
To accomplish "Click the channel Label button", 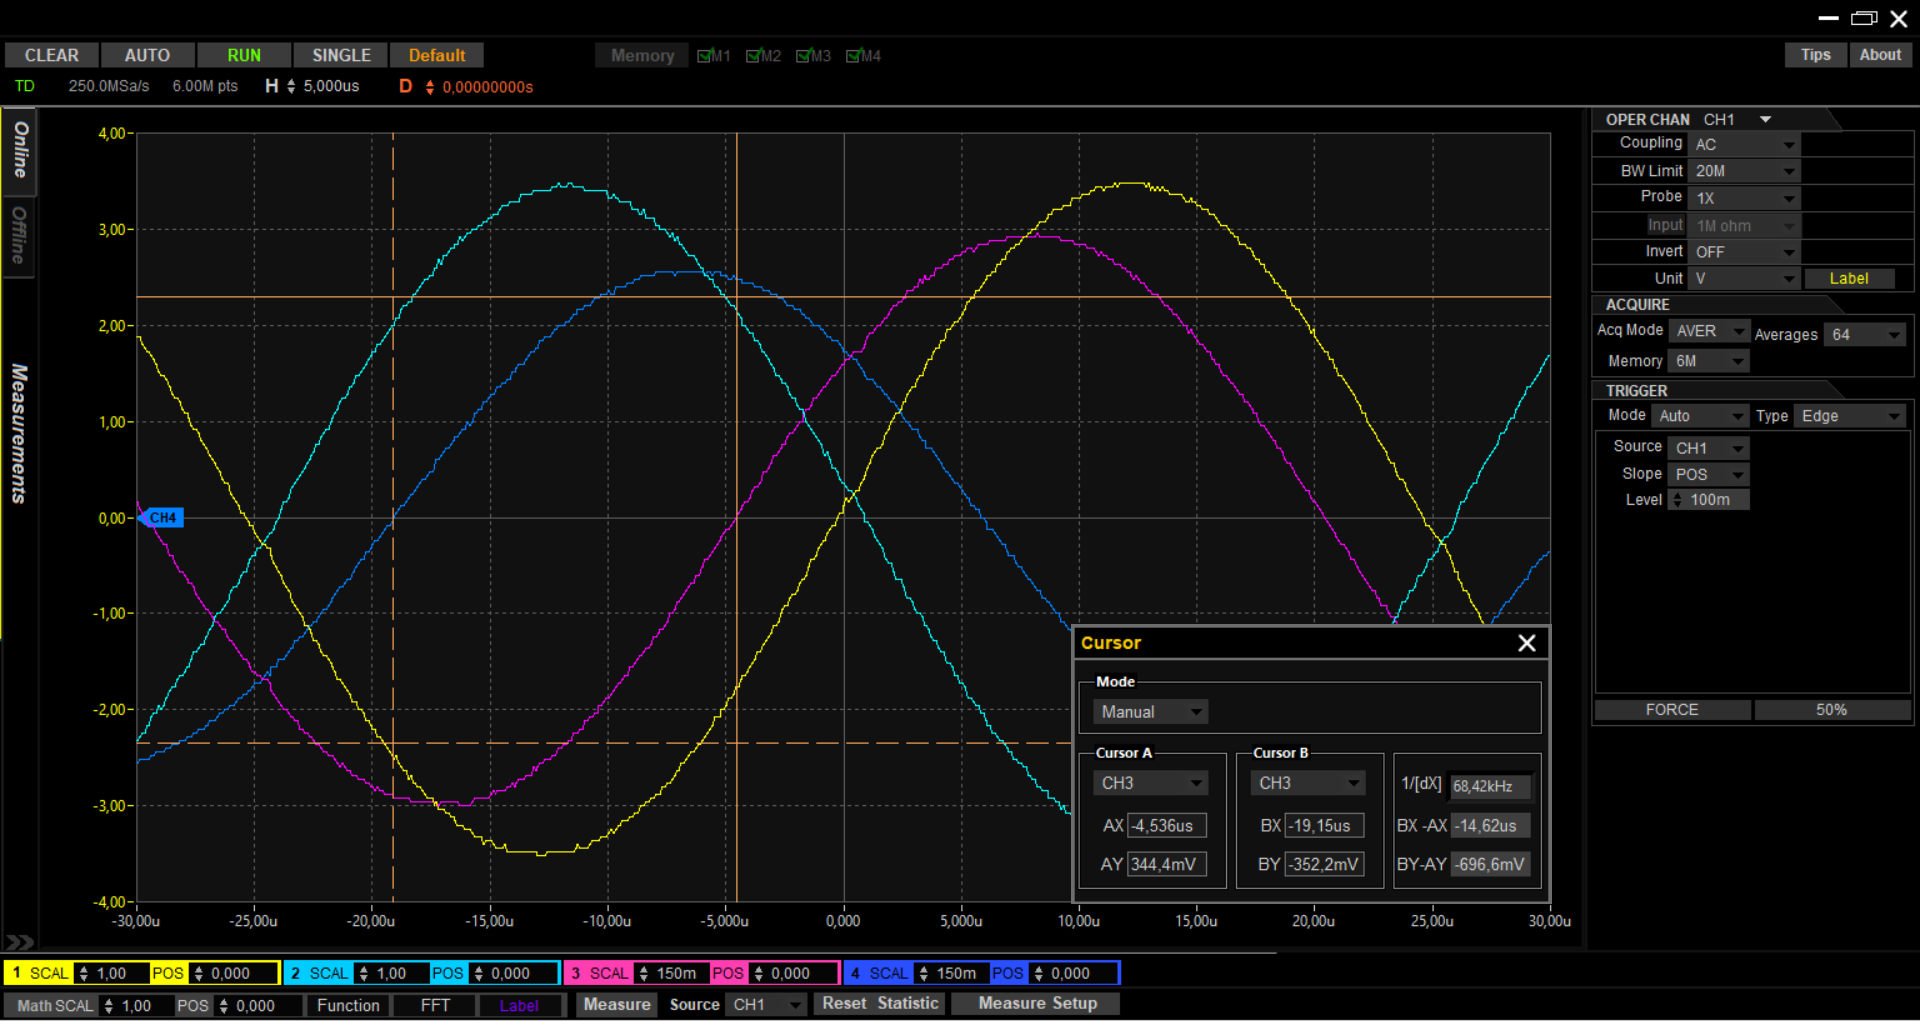I will [1849, 279].
